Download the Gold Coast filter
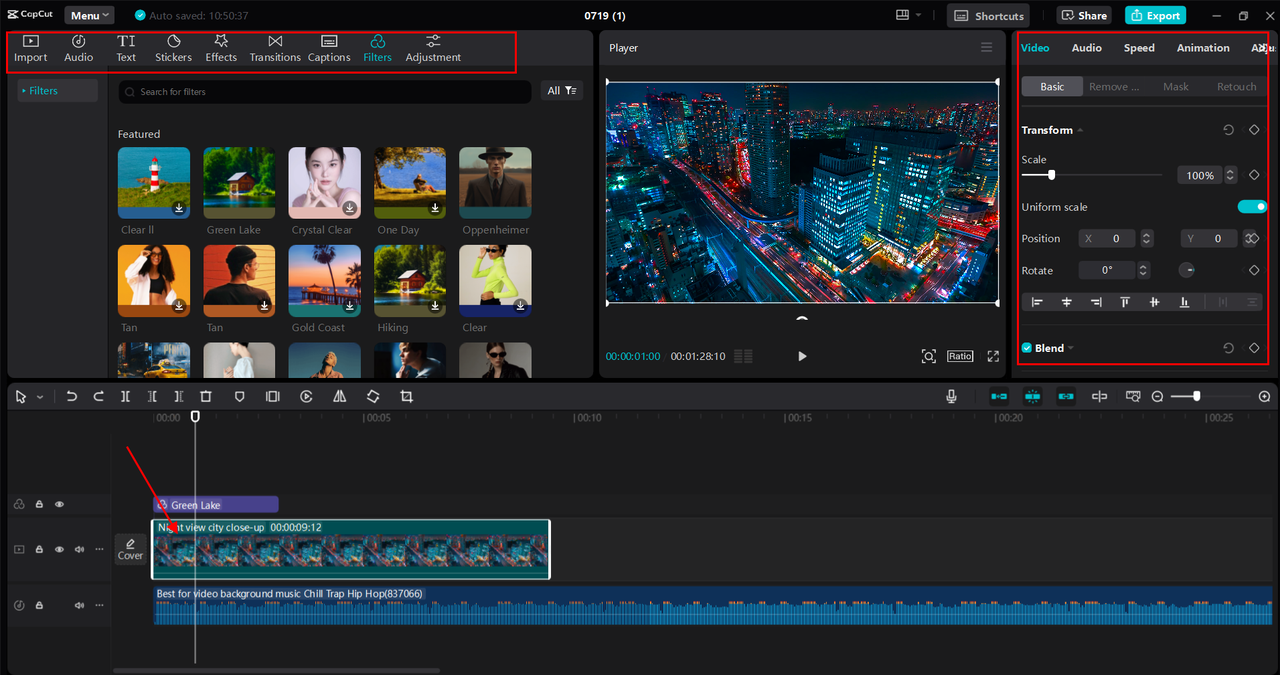1280x675 pixels. pyautogui.click(x=350, y=306)
